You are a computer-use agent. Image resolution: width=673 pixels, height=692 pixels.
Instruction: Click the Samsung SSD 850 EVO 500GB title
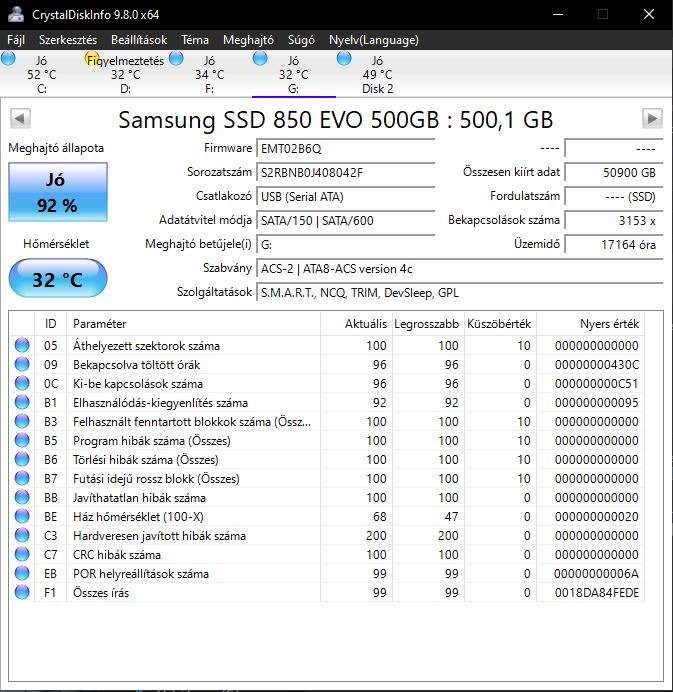[x=335, y=120]
